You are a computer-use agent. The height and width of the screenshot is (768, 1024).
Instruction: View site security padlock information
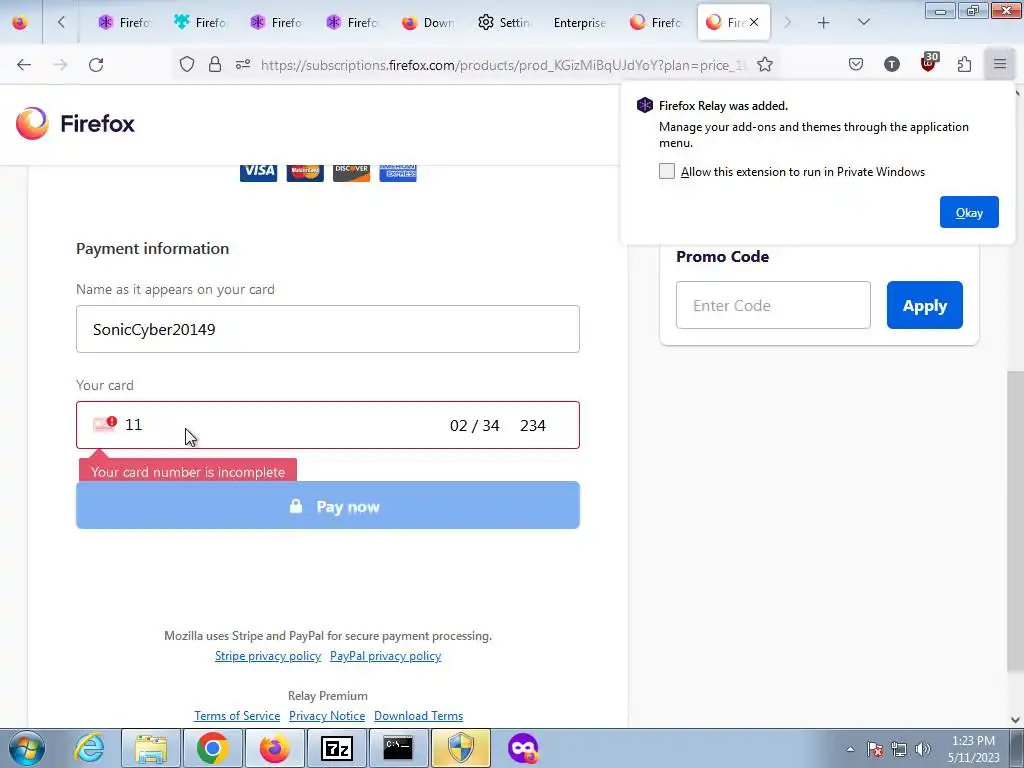tap(215, 65)
